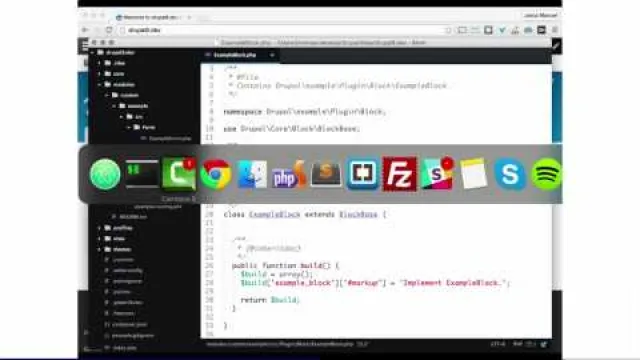This screenshot has width=640, height=360.
Task: Reload the page in the browser
Action: 109,30
